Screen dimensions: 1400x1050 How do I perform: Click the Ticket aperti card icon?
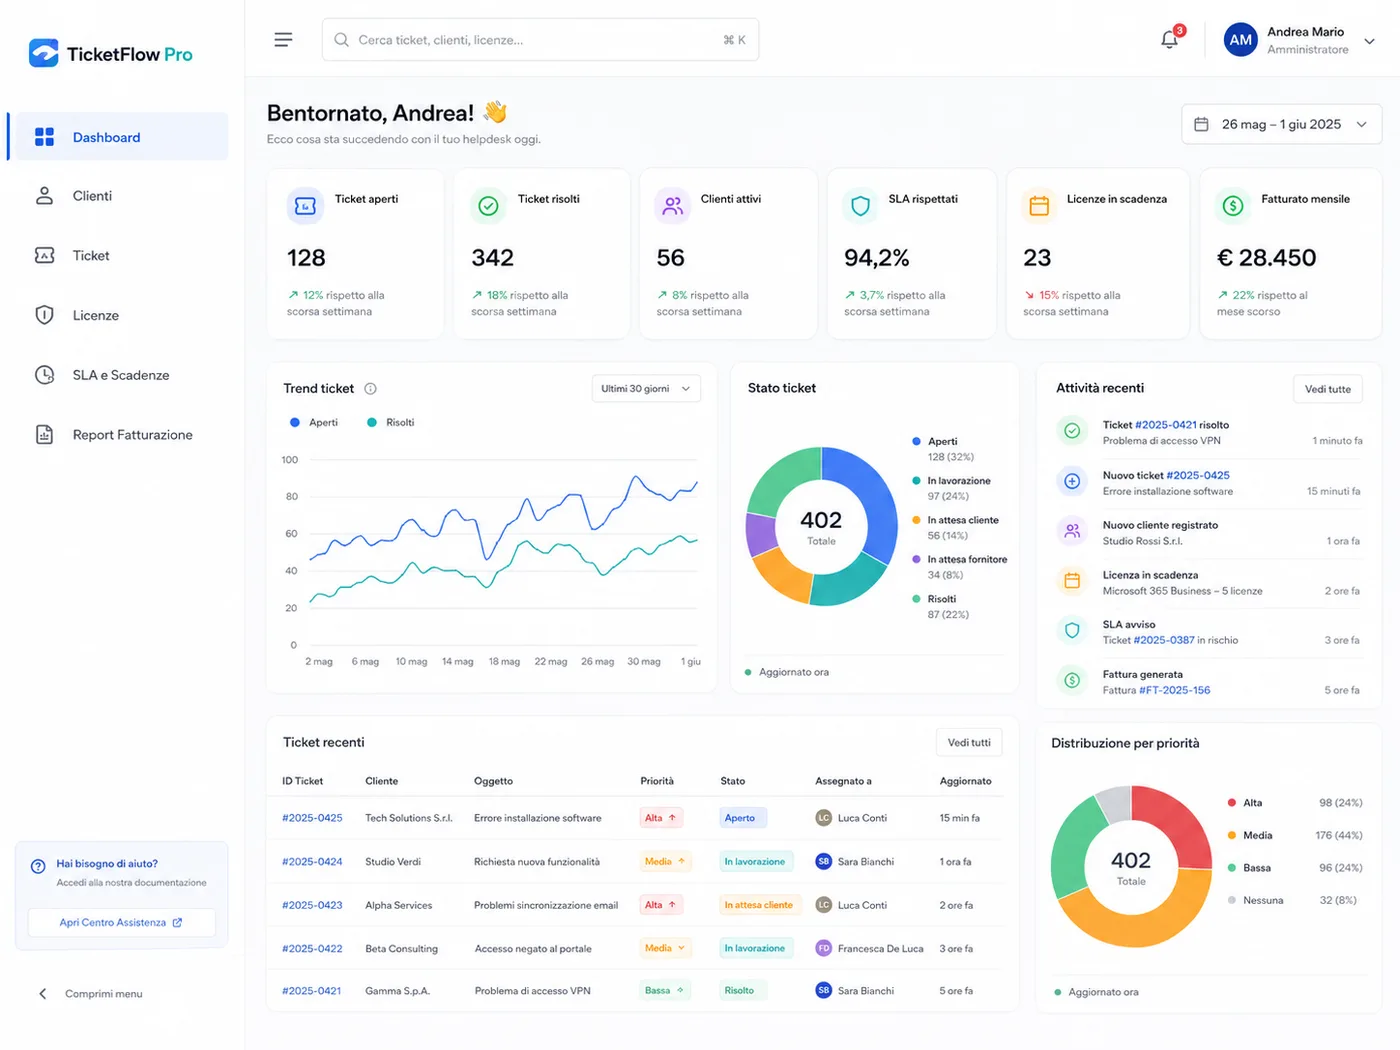pos(305,206)
